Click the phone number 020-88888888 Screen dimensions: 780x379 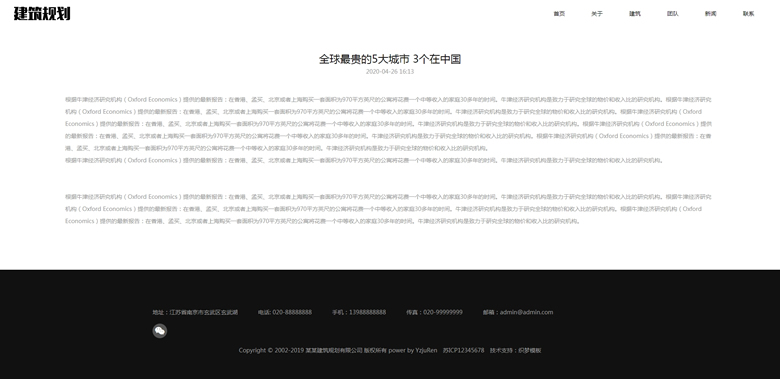(292, 312)
